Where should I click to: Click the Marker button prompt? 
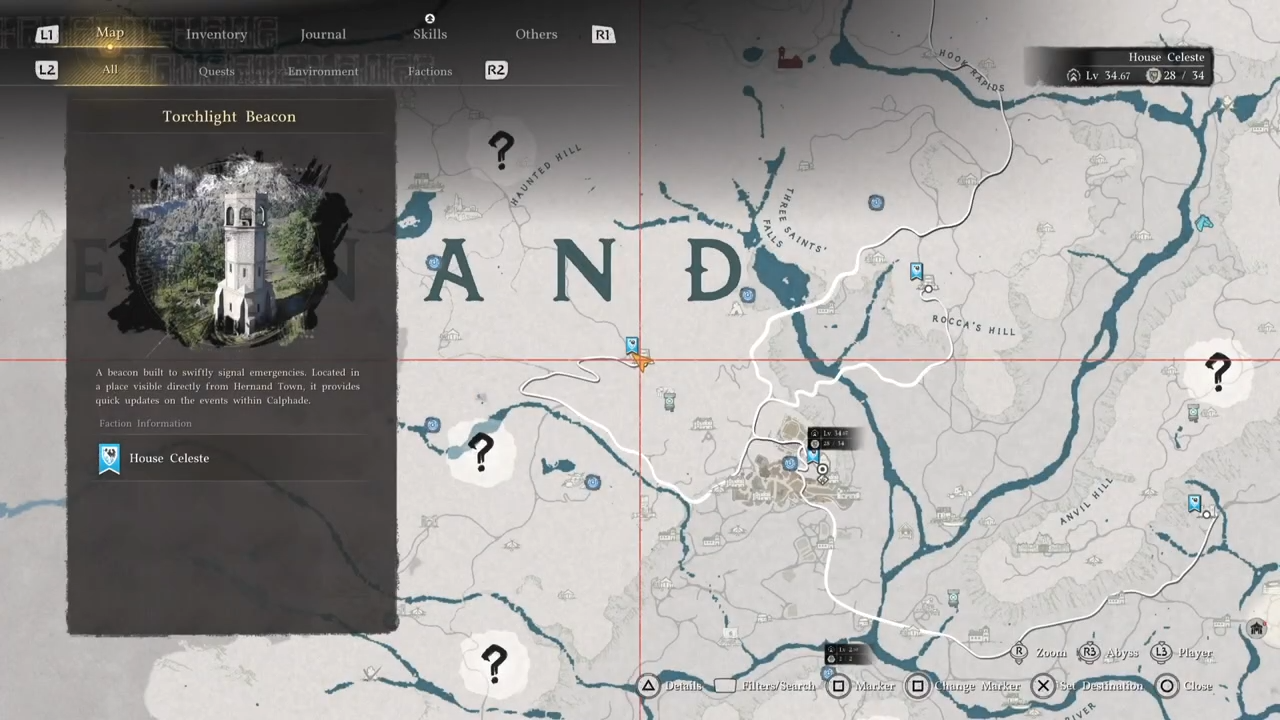pos(863,686)
